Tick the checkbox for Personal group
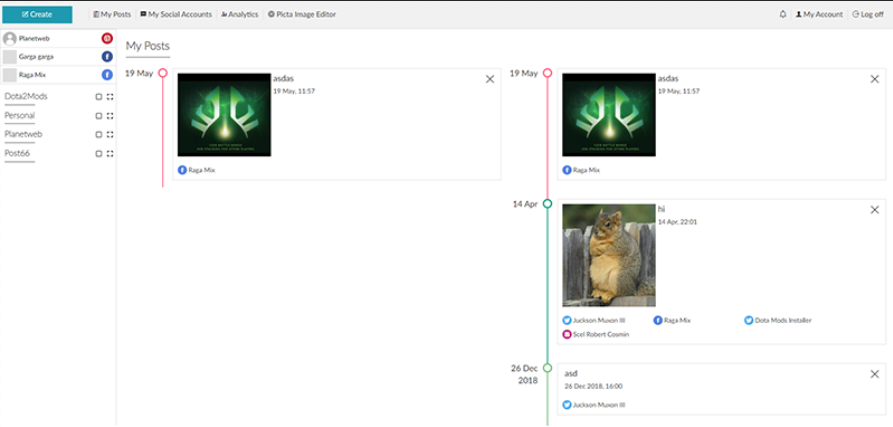Screen dimensions: 893x427 point(98,116)
